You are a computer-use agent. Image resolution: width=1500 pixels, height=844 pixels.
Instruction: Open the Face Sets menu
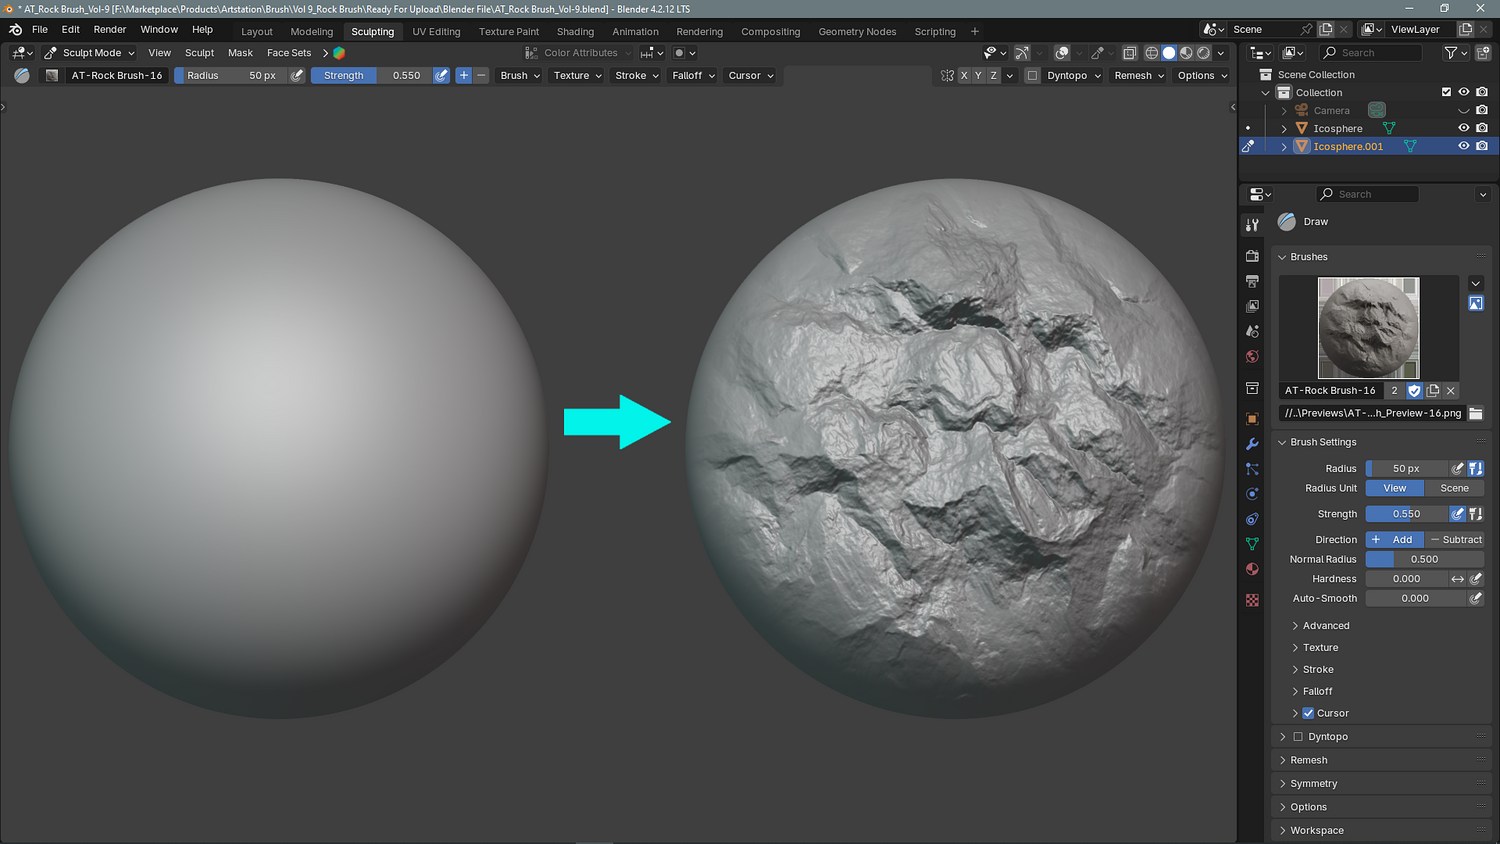[x=289, y=53]
